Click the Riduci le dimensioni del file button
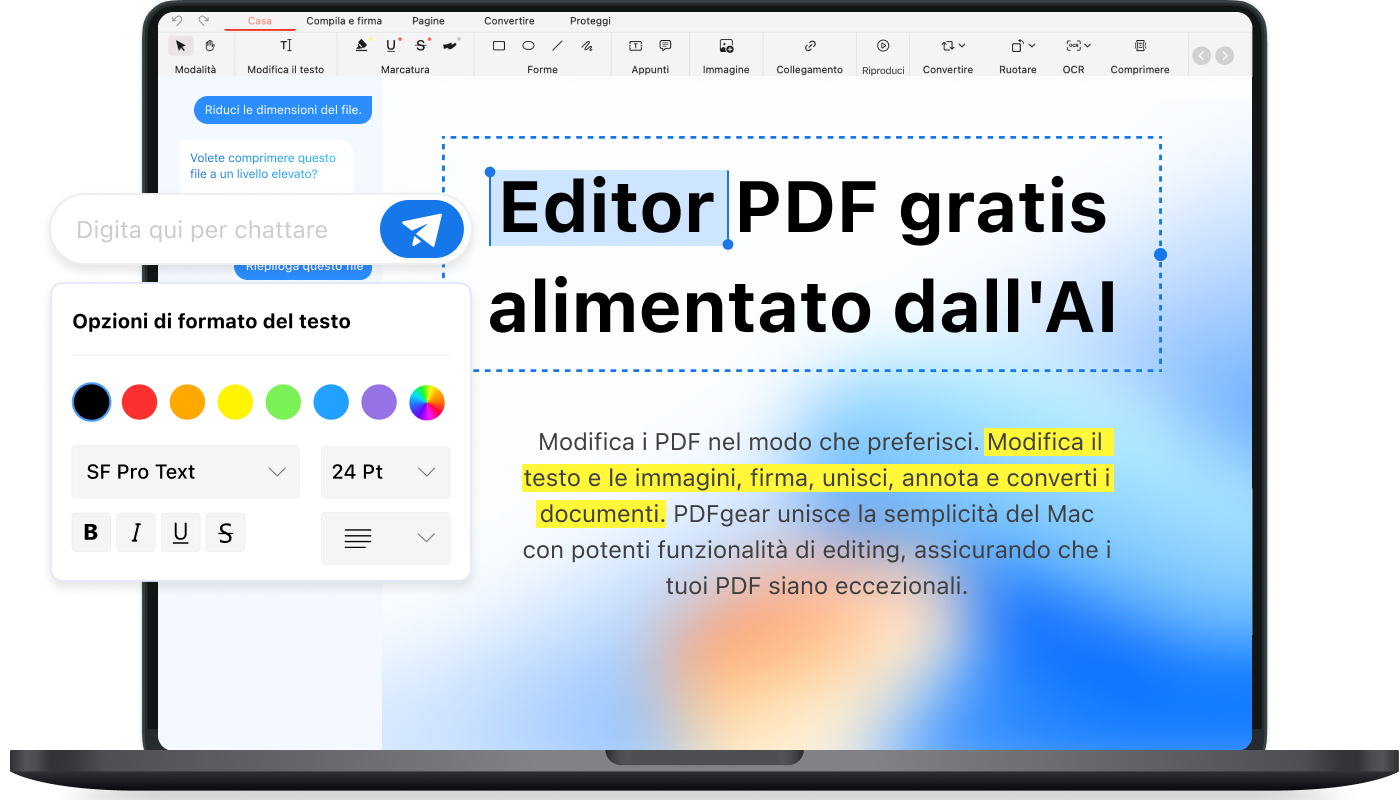The width and height of the screenshot is (1400, 800). [283, 110]
